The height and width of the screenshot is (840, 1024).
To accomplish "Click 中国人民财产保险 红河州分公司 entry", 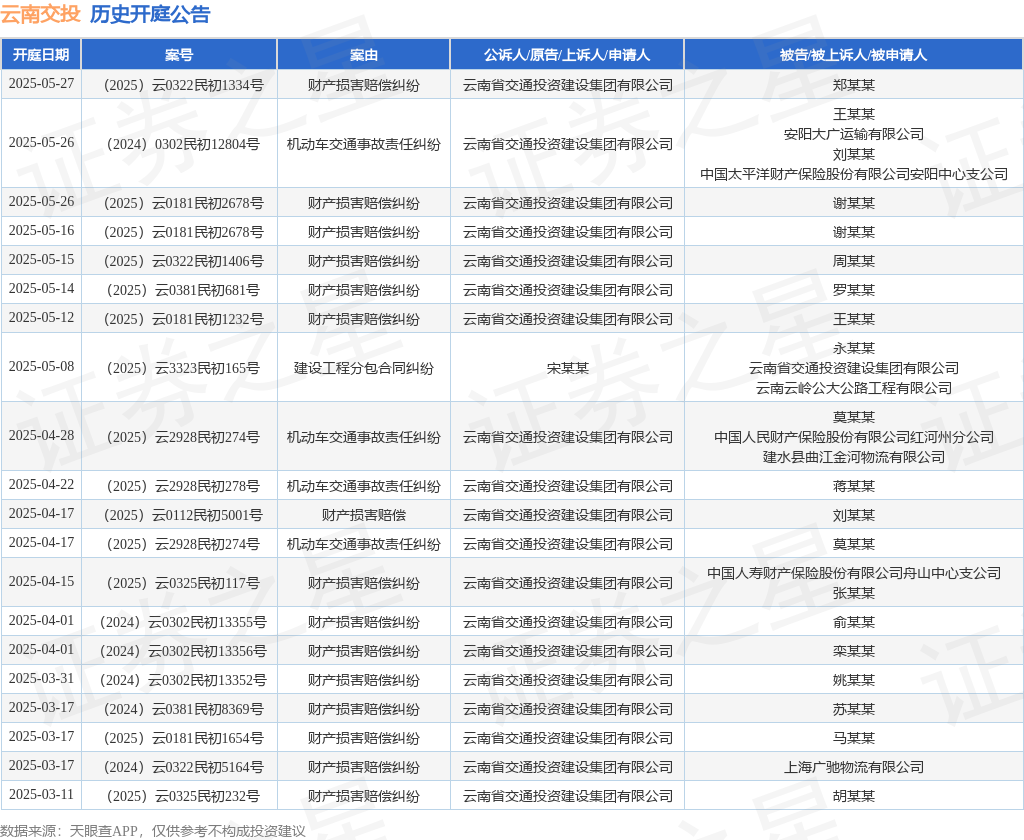I will (x=853, y=437).
